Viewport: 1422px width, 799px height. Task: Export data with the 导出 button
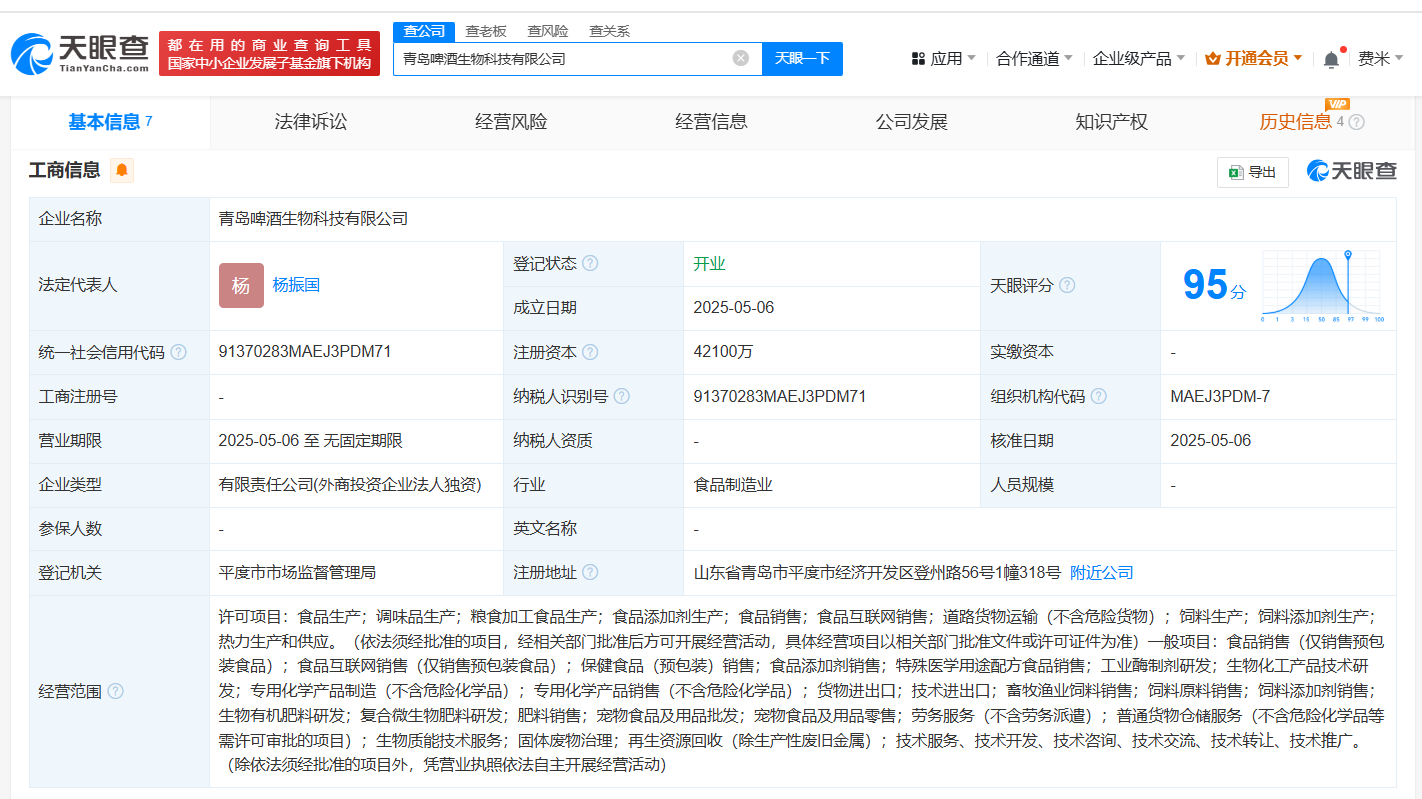point(1252,172)
